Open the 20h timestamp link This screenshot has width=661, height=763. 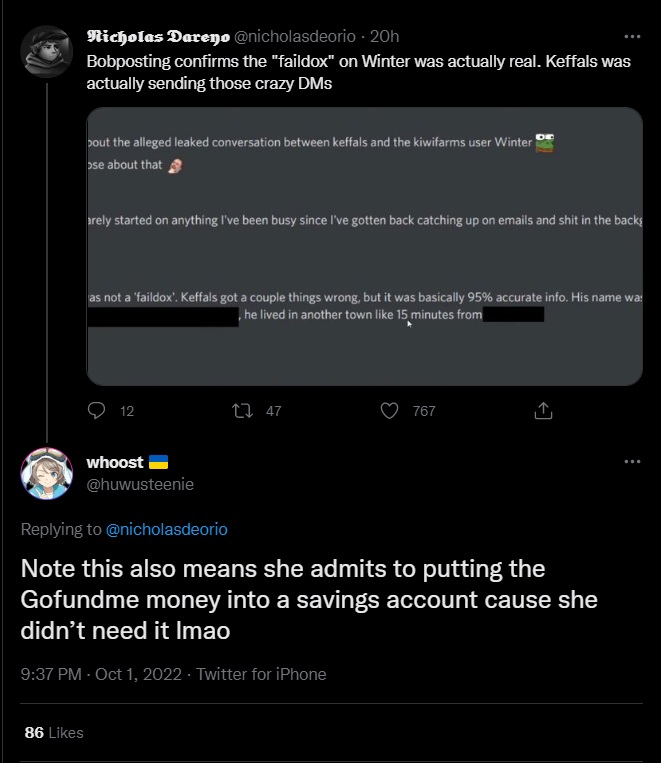[x=384, y=36]
